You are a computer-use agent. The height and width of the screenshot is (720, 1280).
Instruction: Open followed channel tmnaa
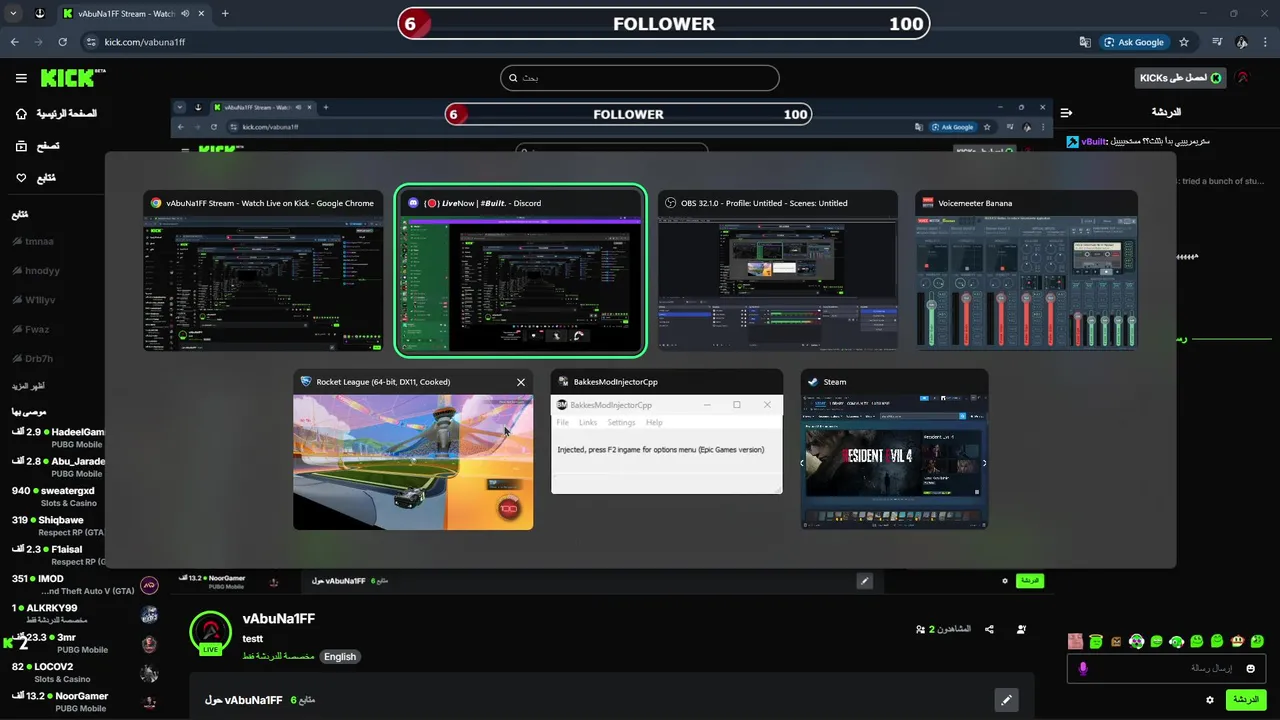tap(34, 241)
